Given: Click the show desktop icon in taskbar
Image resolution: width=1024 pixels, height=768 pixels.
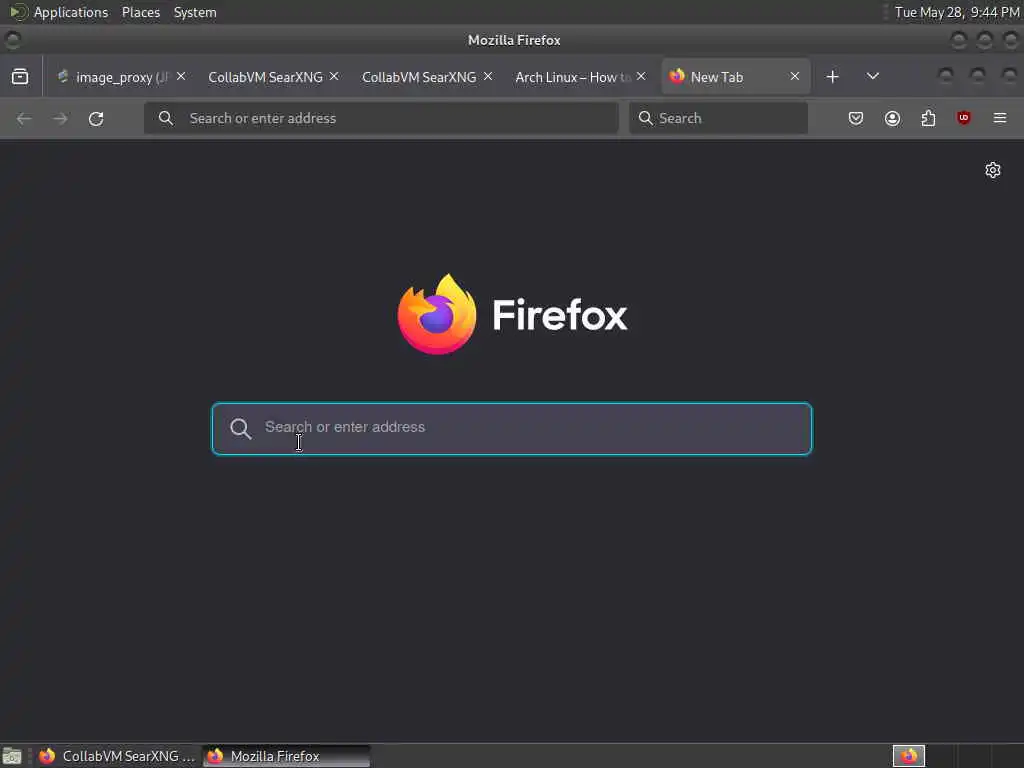Looking at the screenshot, I should [12, 756].
